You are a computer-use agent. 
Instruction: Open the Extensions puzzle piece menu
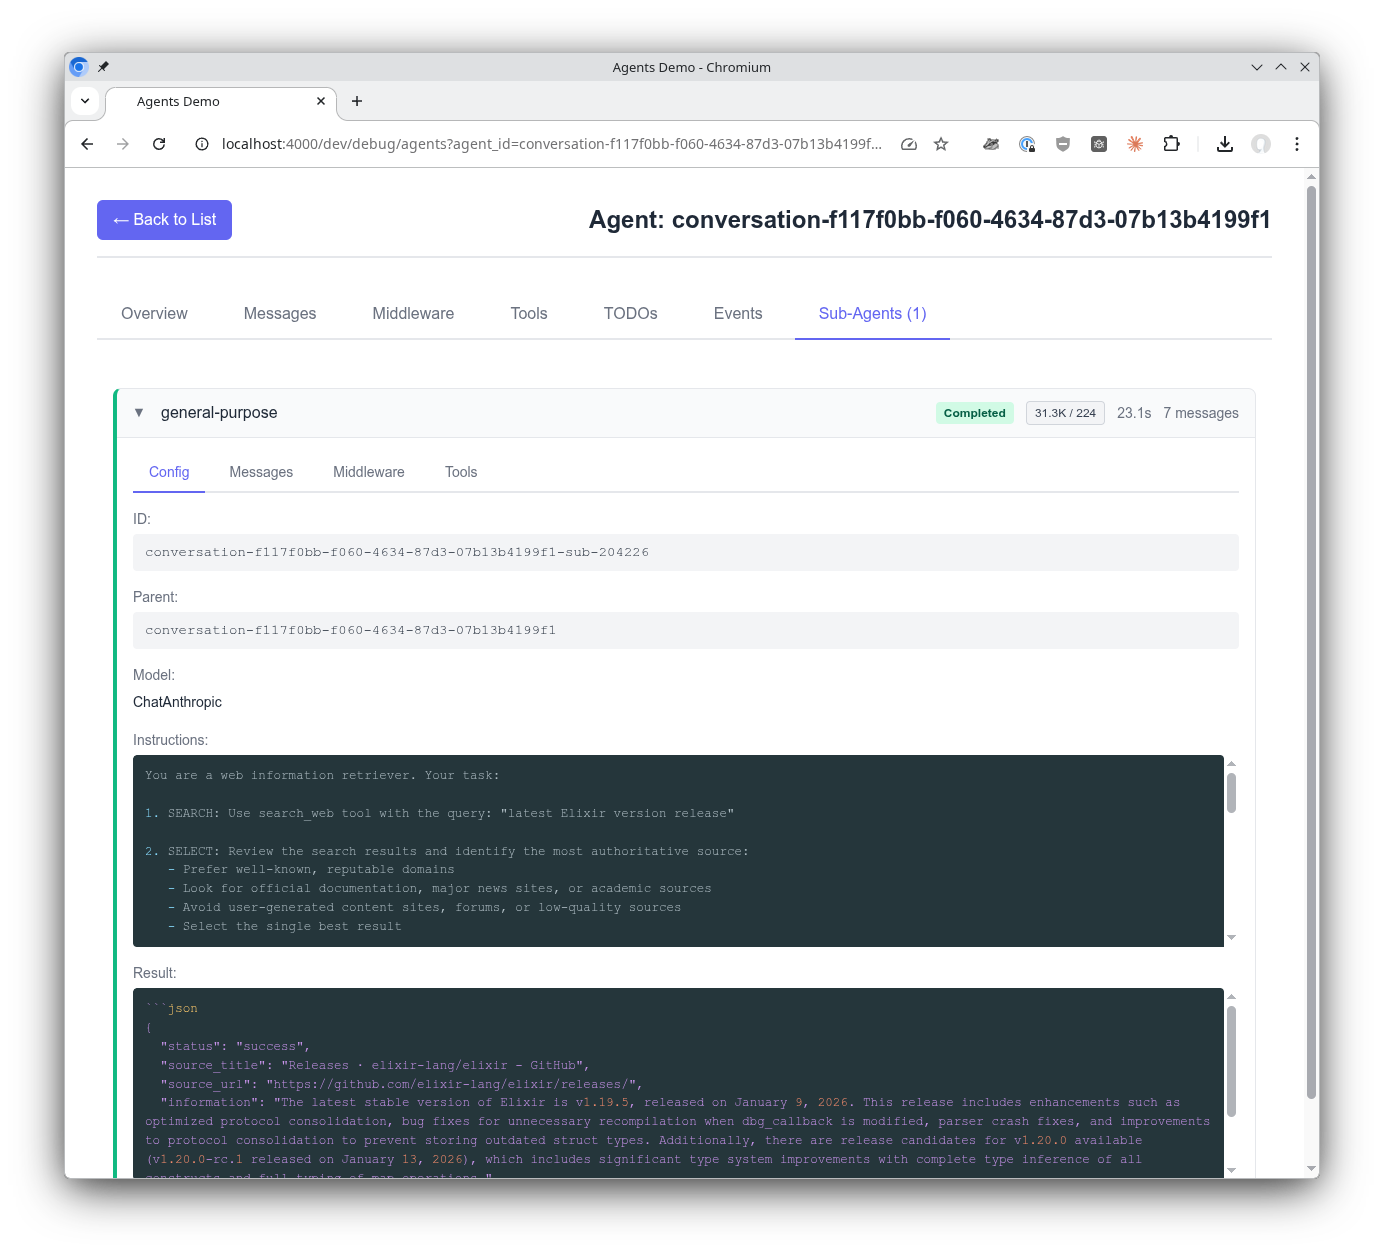pos(1171,144)
